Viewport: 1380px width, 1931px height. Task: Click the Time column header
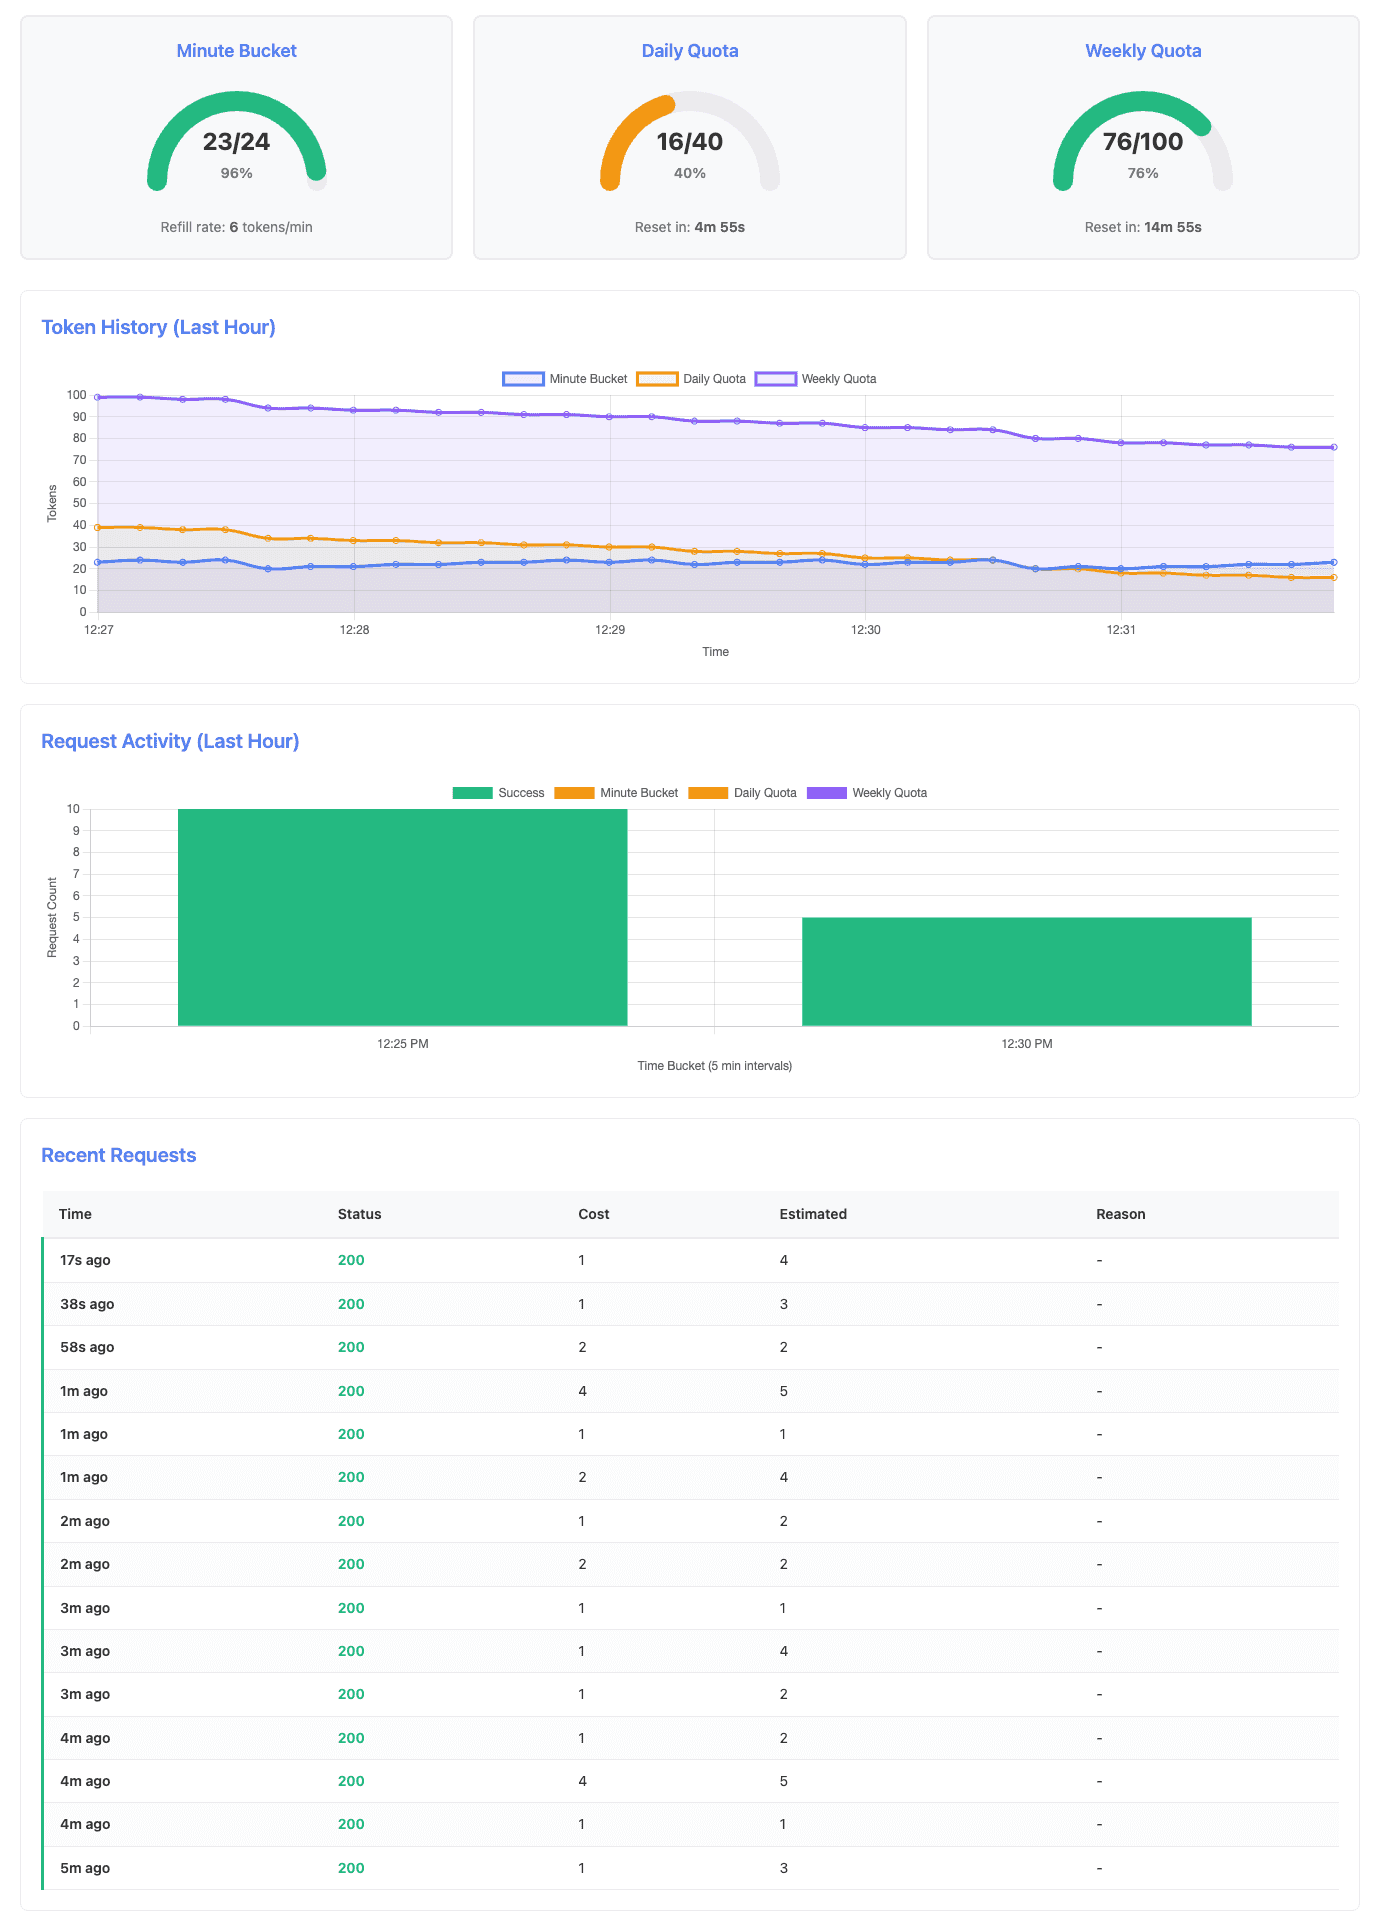point(75,1214)
